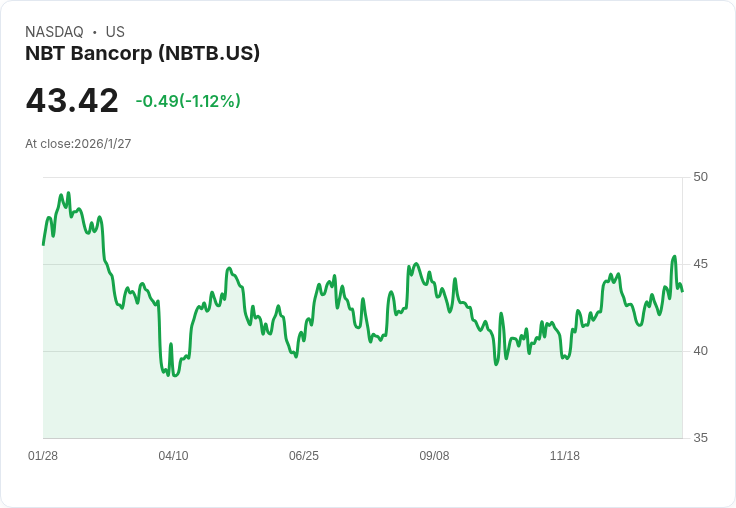The image size is (736, 508).
Task: Click the At close:2026/1/27 timestamp
Action: tap(78, 144)
